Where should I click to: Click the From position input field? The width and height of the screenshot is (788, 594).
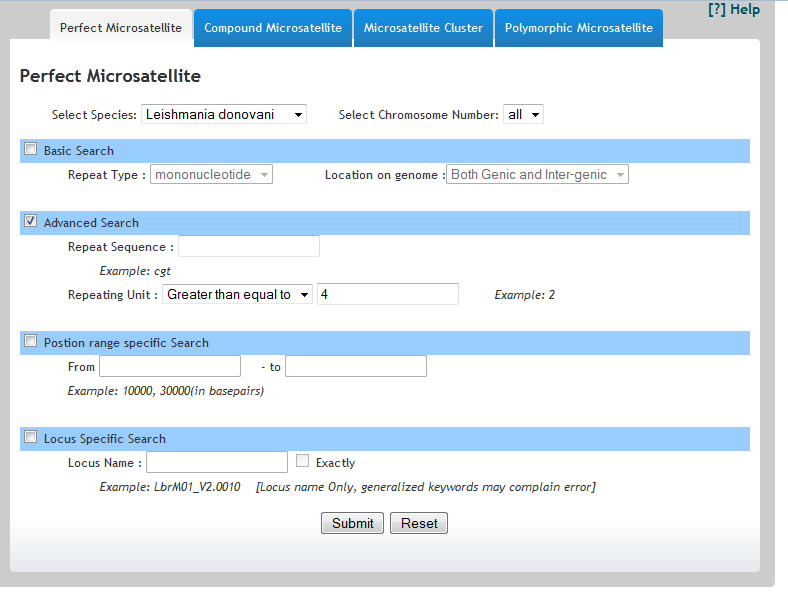tap(170, 366)
